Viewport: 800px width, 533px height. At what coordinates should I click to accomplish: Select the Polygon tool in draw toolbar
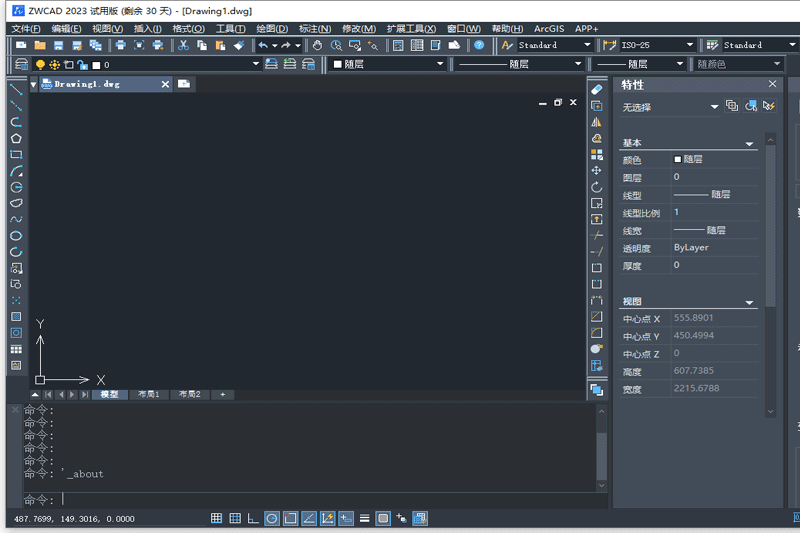pyautogui.click(x=16, y=138)
